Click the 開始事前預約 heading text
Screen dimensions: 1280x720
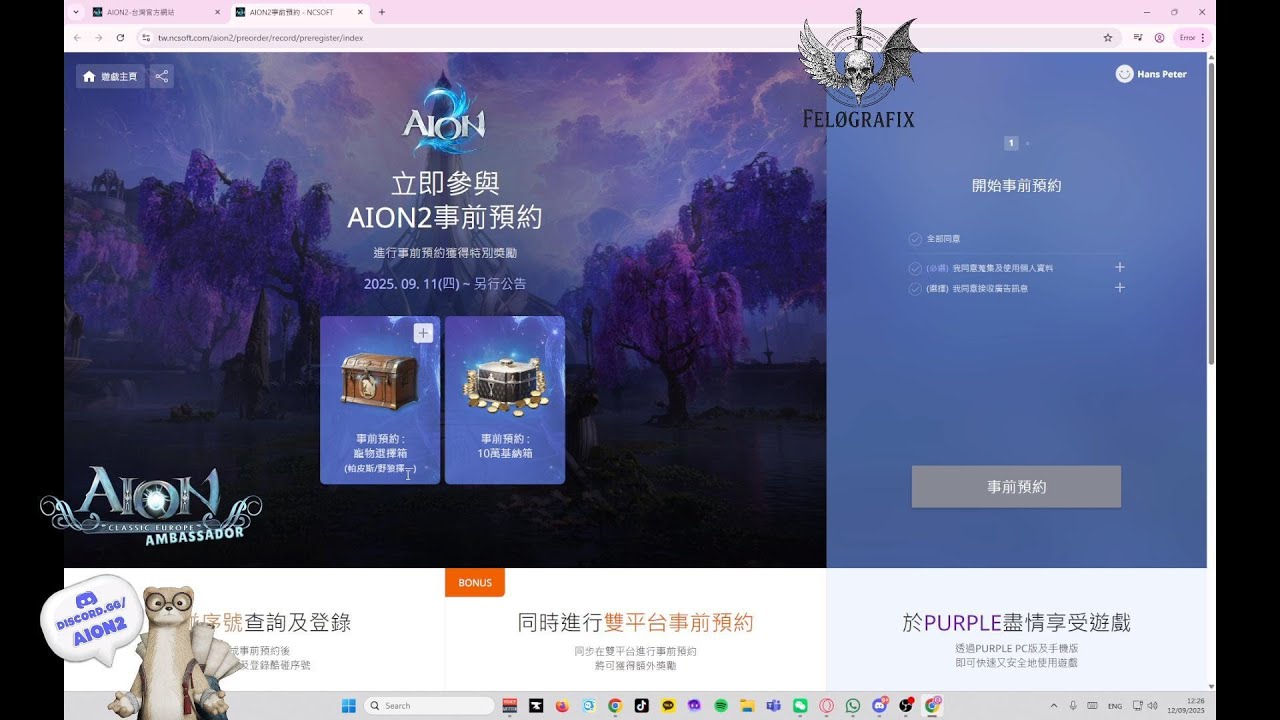(x=1016, y=186)
